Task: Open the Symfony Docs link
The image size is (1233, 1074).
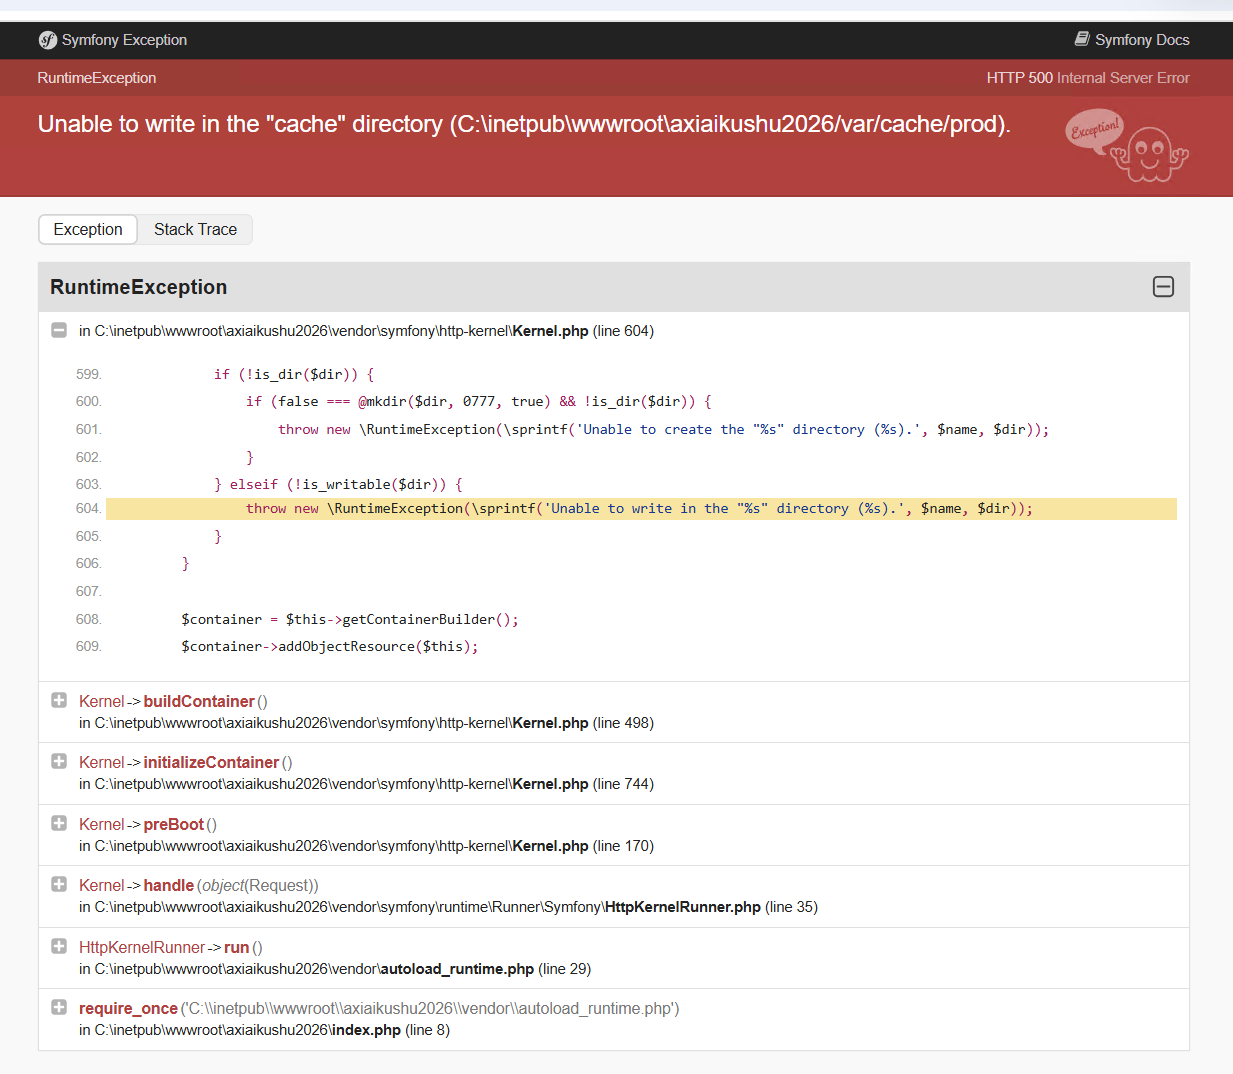Action: coord(1141,40)
